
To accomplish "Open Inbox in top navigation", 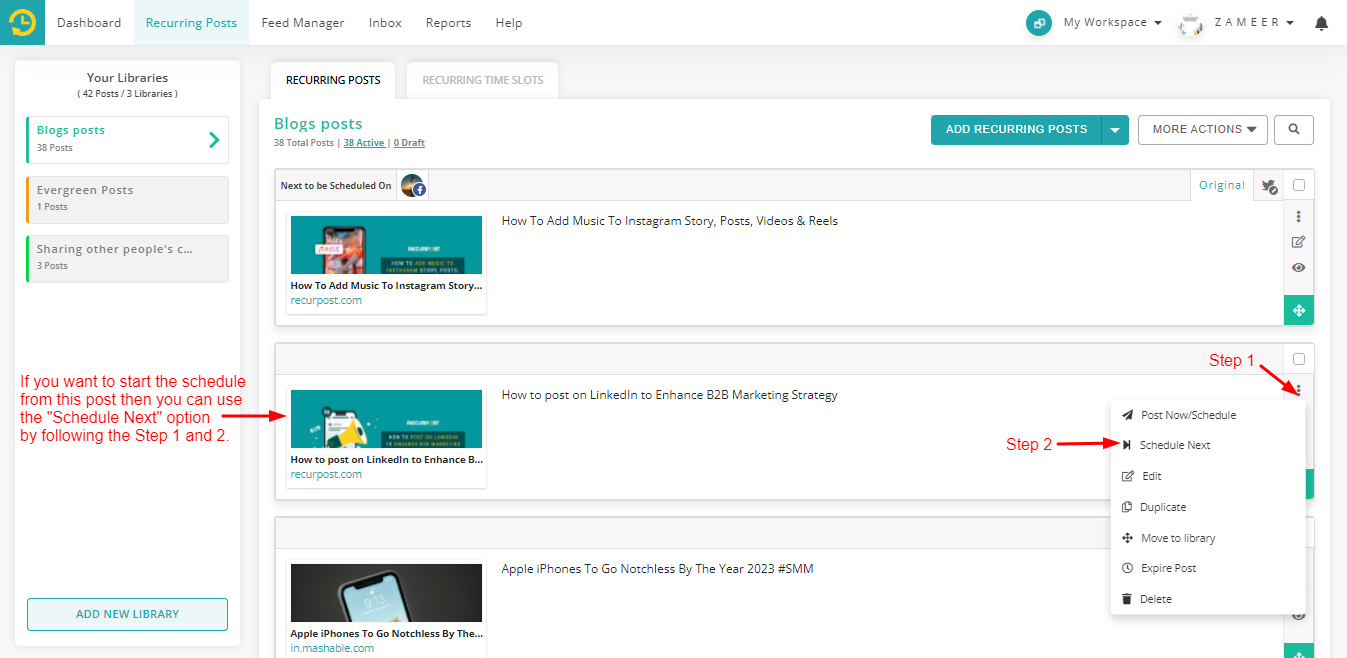I will coord(385,23).
